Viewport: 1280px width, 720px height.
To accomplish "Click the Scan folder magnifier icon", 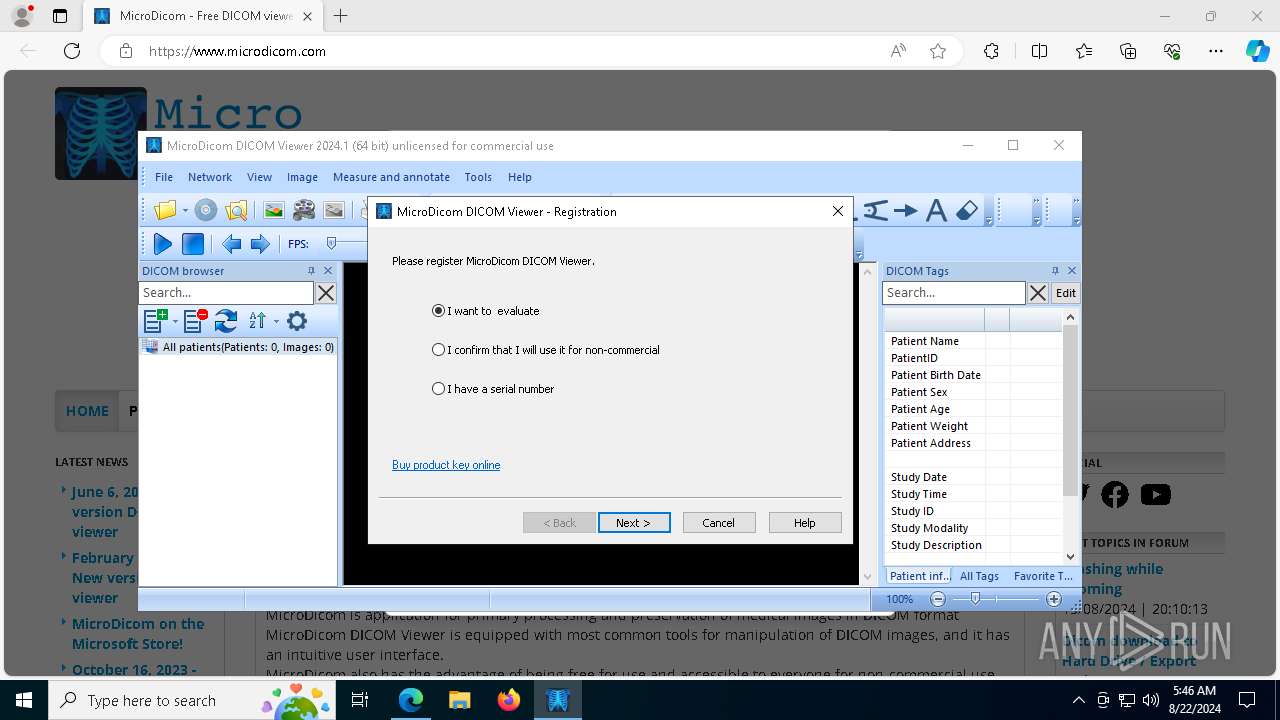I will (236, 211).
